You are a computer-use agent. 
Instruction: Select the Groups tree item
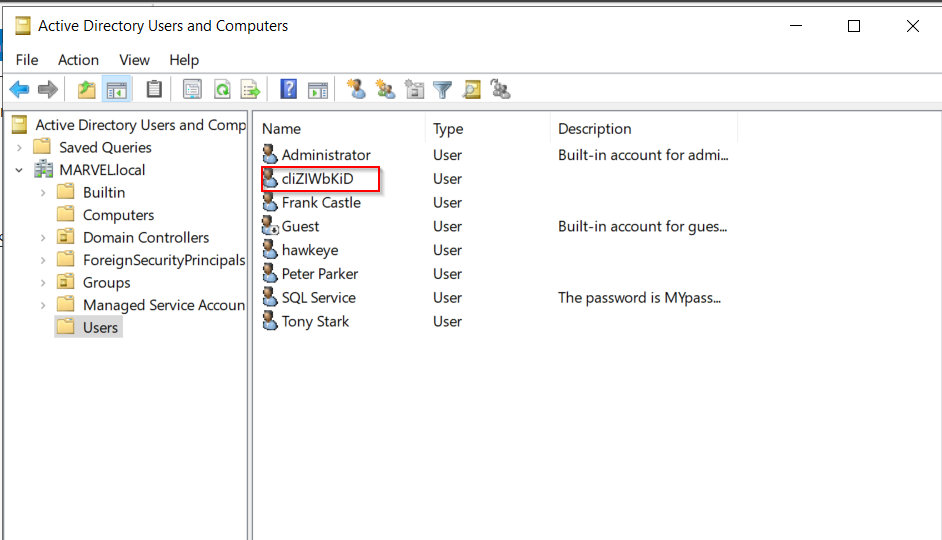pos(106,282)
